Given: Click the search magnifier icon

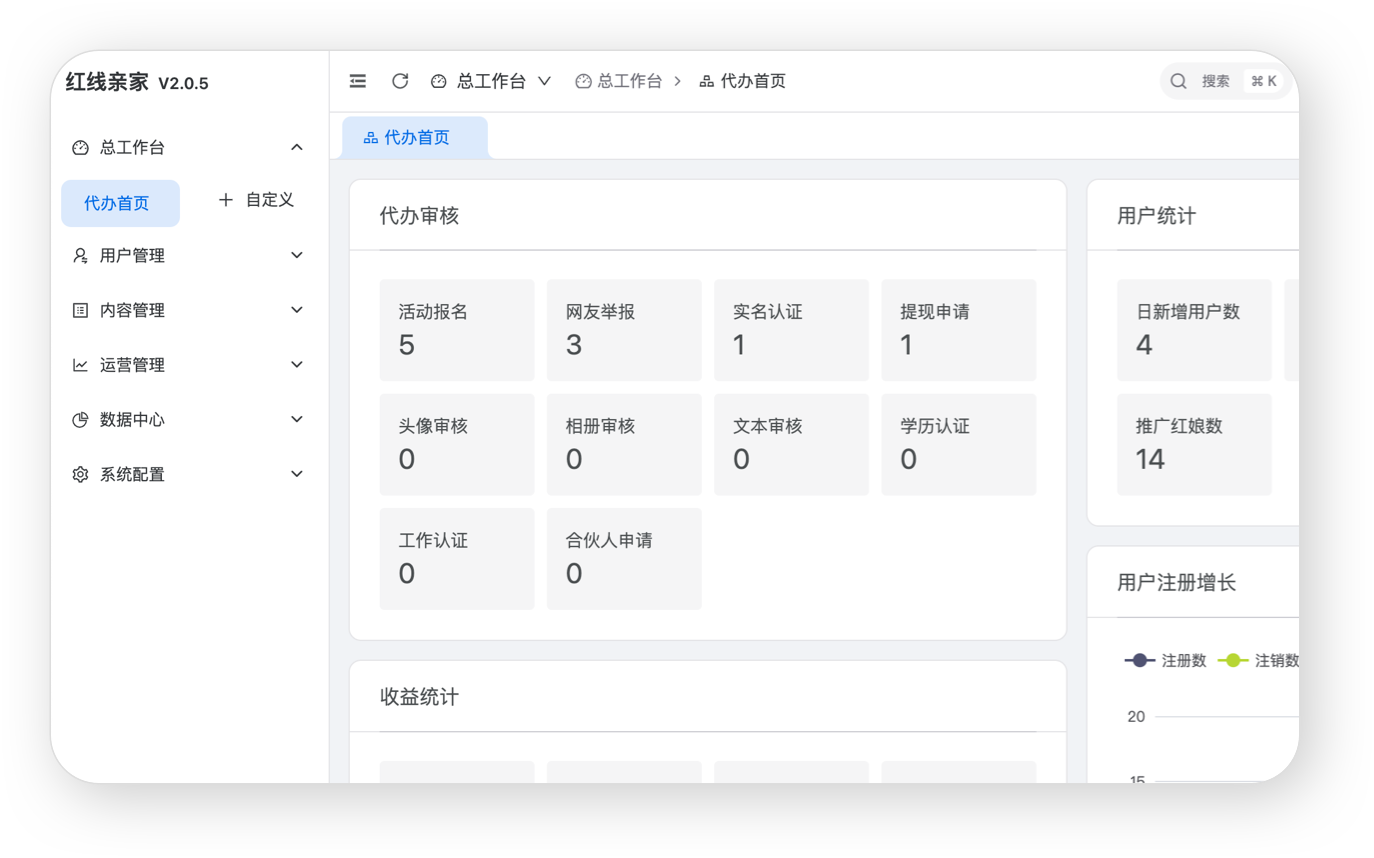Looking at the screenshot, I should [1179, 81].
